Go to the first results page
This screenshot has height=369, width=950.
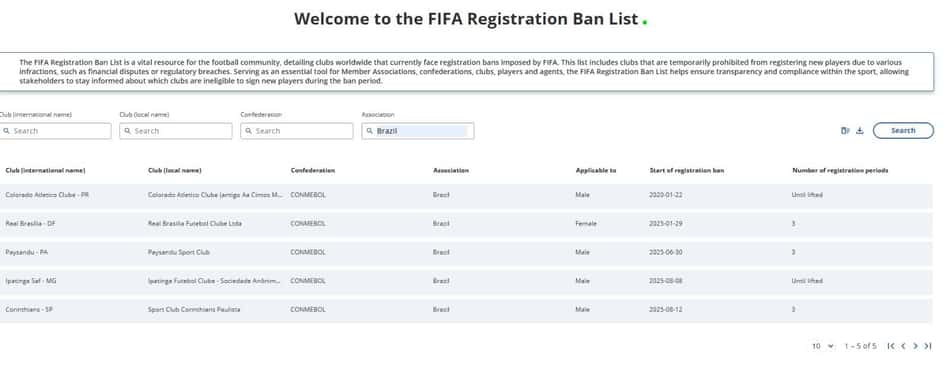[891, 346]
